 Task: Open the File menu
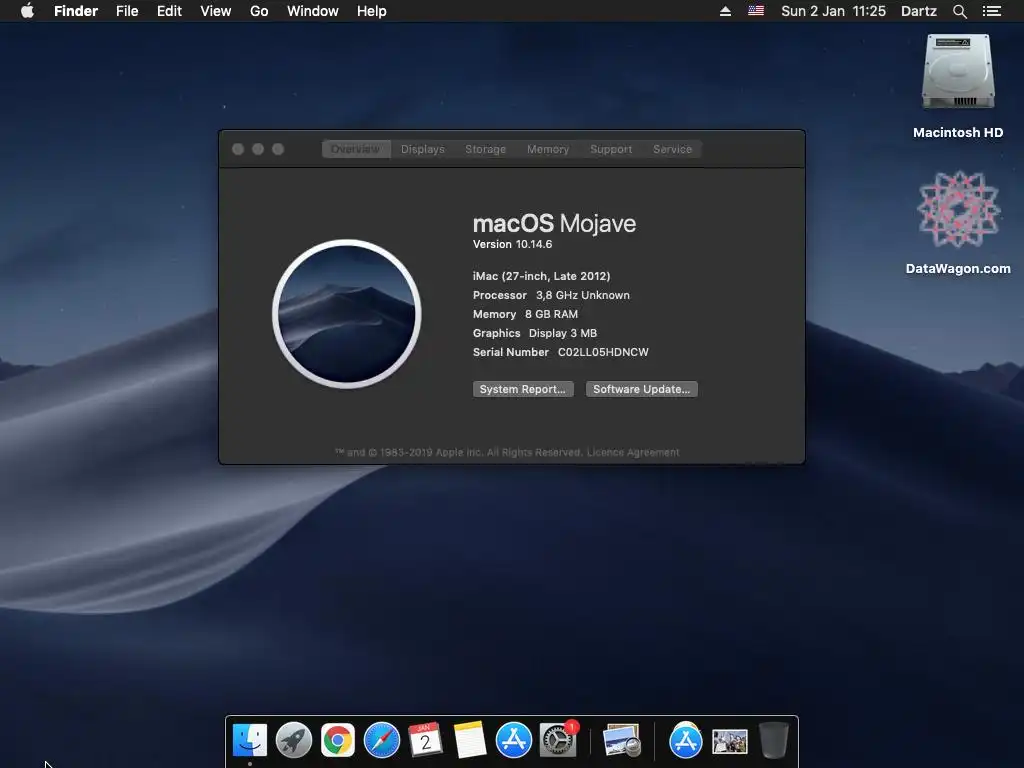point(127,11)
